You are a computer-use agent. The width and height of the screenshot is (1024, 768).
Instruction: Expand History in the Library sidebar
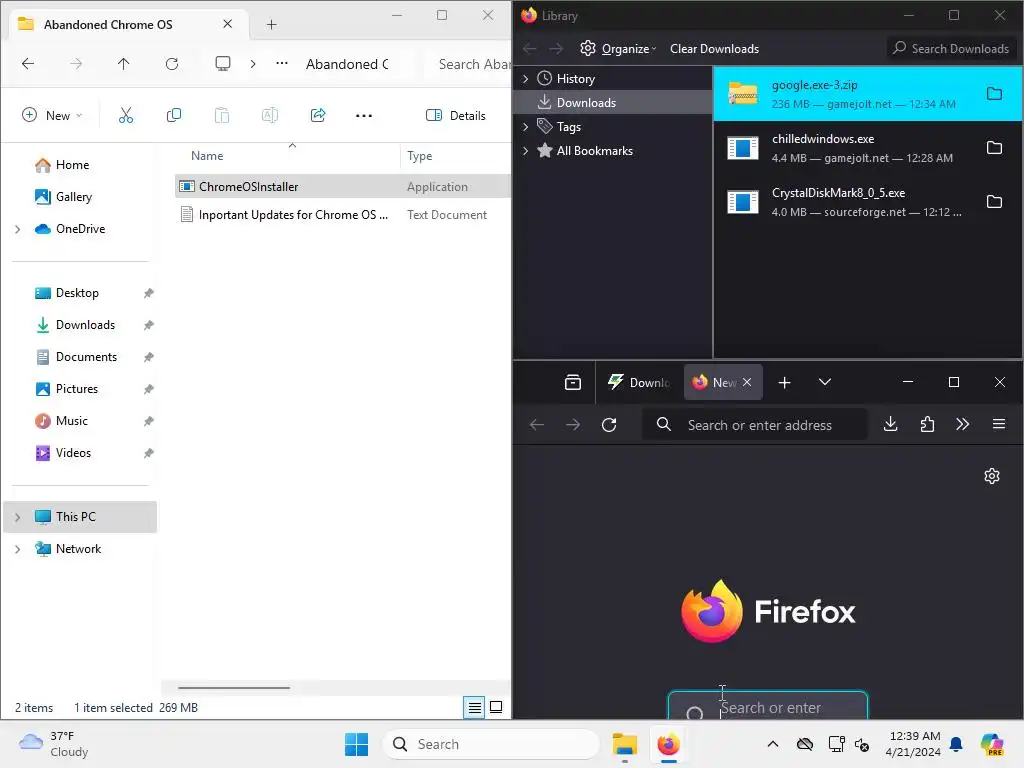click(526, 78)
